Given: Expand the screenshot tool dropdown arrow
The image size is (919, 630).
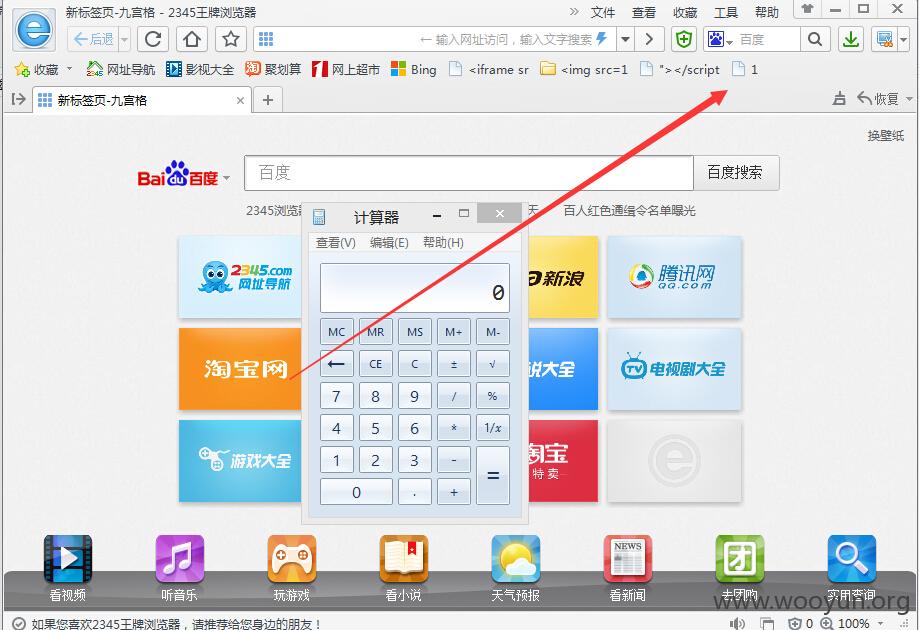Looking at the screenshot, I should pyautogui.click(x=903, y=40).
